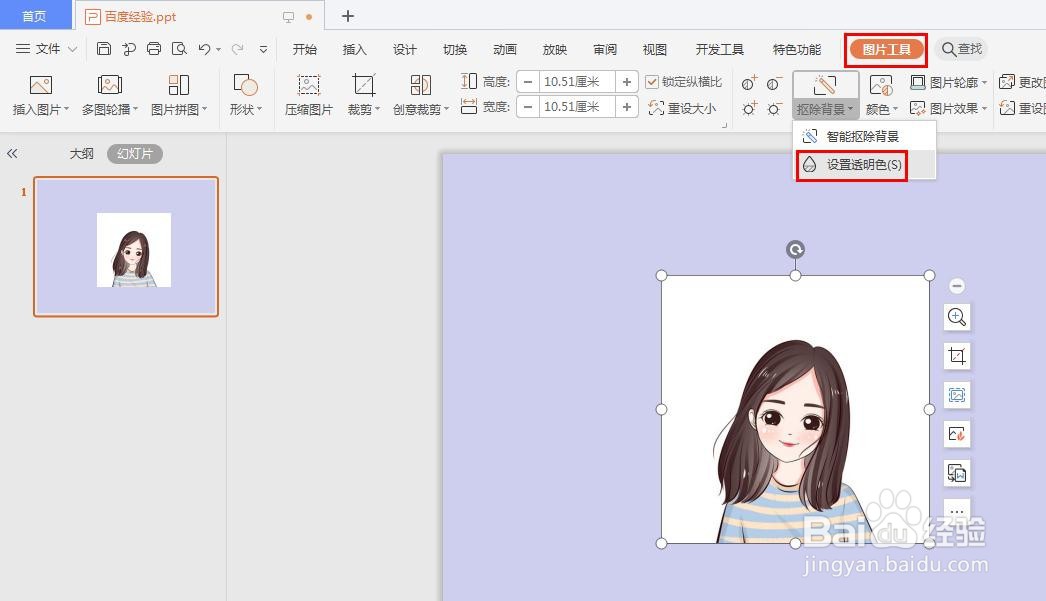Click the magnifier zoom icon beside the image
The height and width of the screenshot is (601, 1046).
957,317
